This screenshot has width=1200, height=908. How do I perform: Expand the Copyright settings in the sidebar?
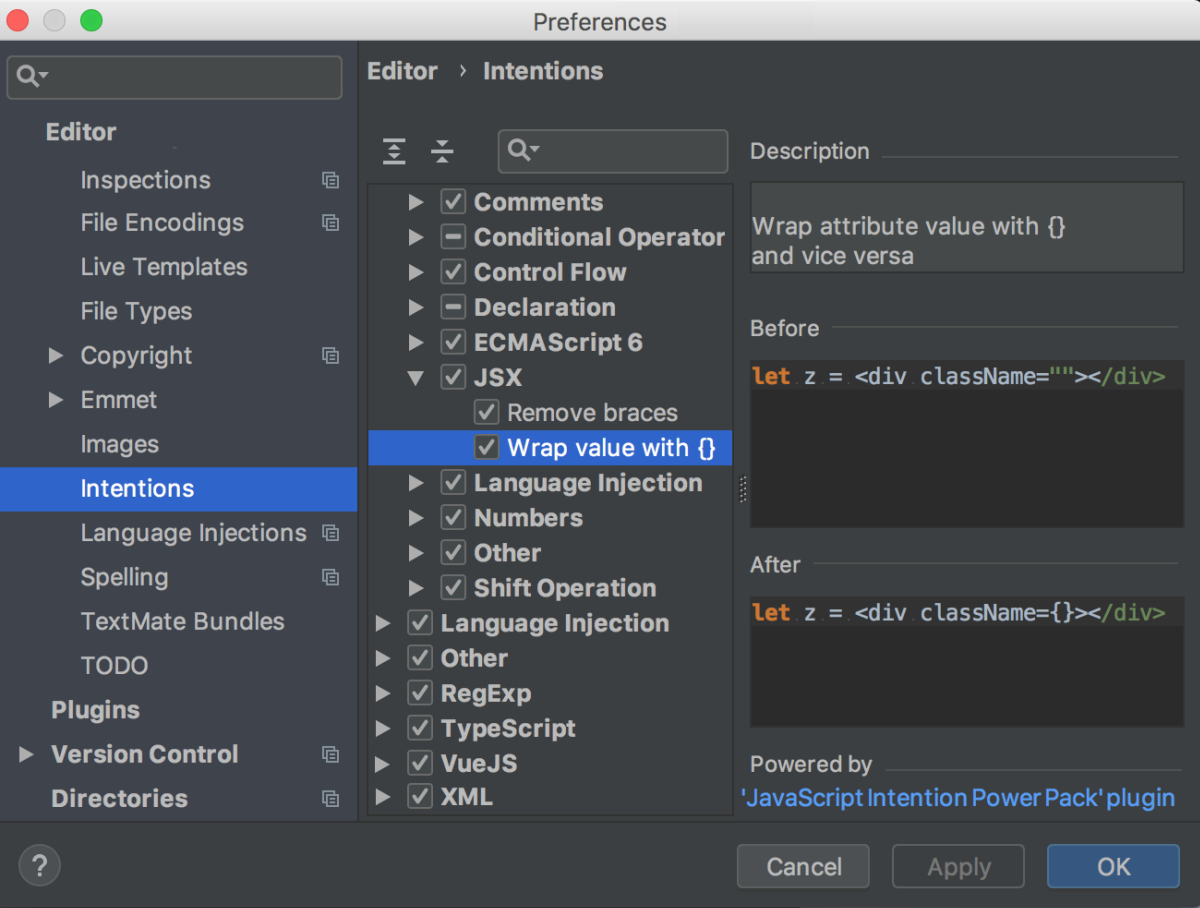pyautogui.click(x=56, y=355)
